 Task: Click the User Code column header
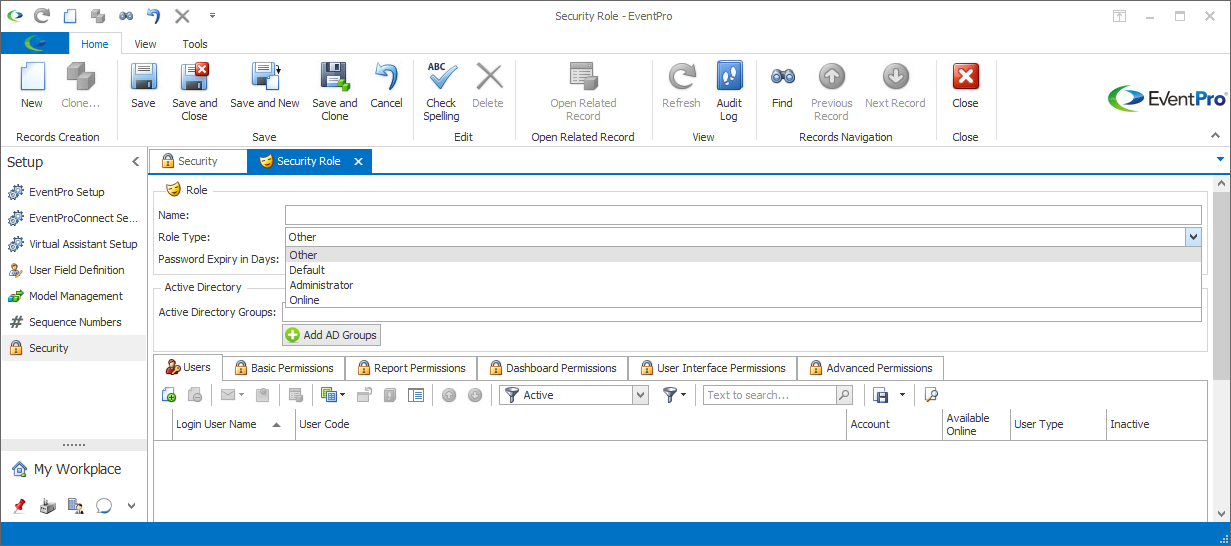pos(571,424)
